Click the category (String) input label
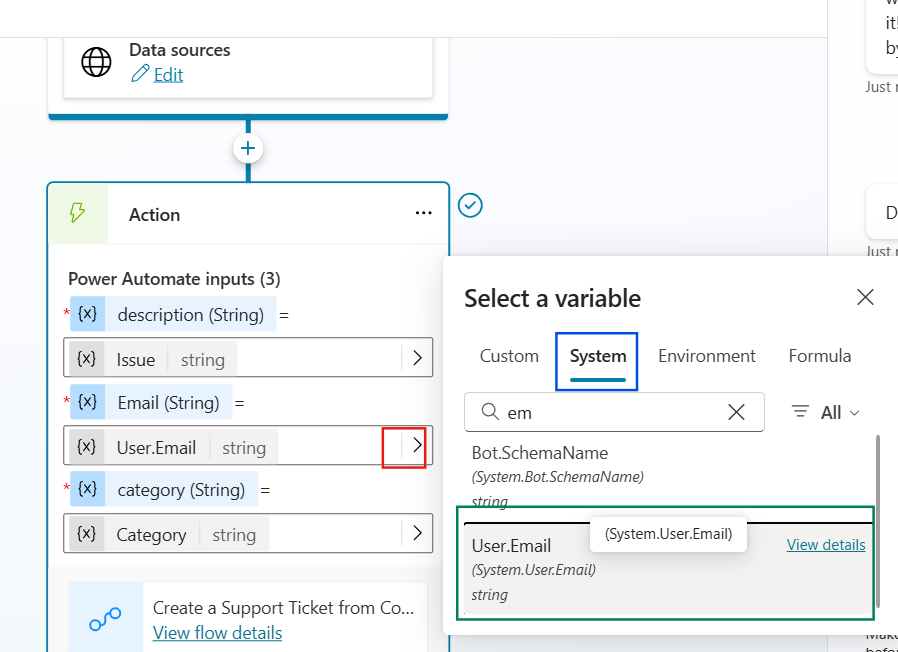The width and height of the screenshot is (898, 652). pos(181,489)
